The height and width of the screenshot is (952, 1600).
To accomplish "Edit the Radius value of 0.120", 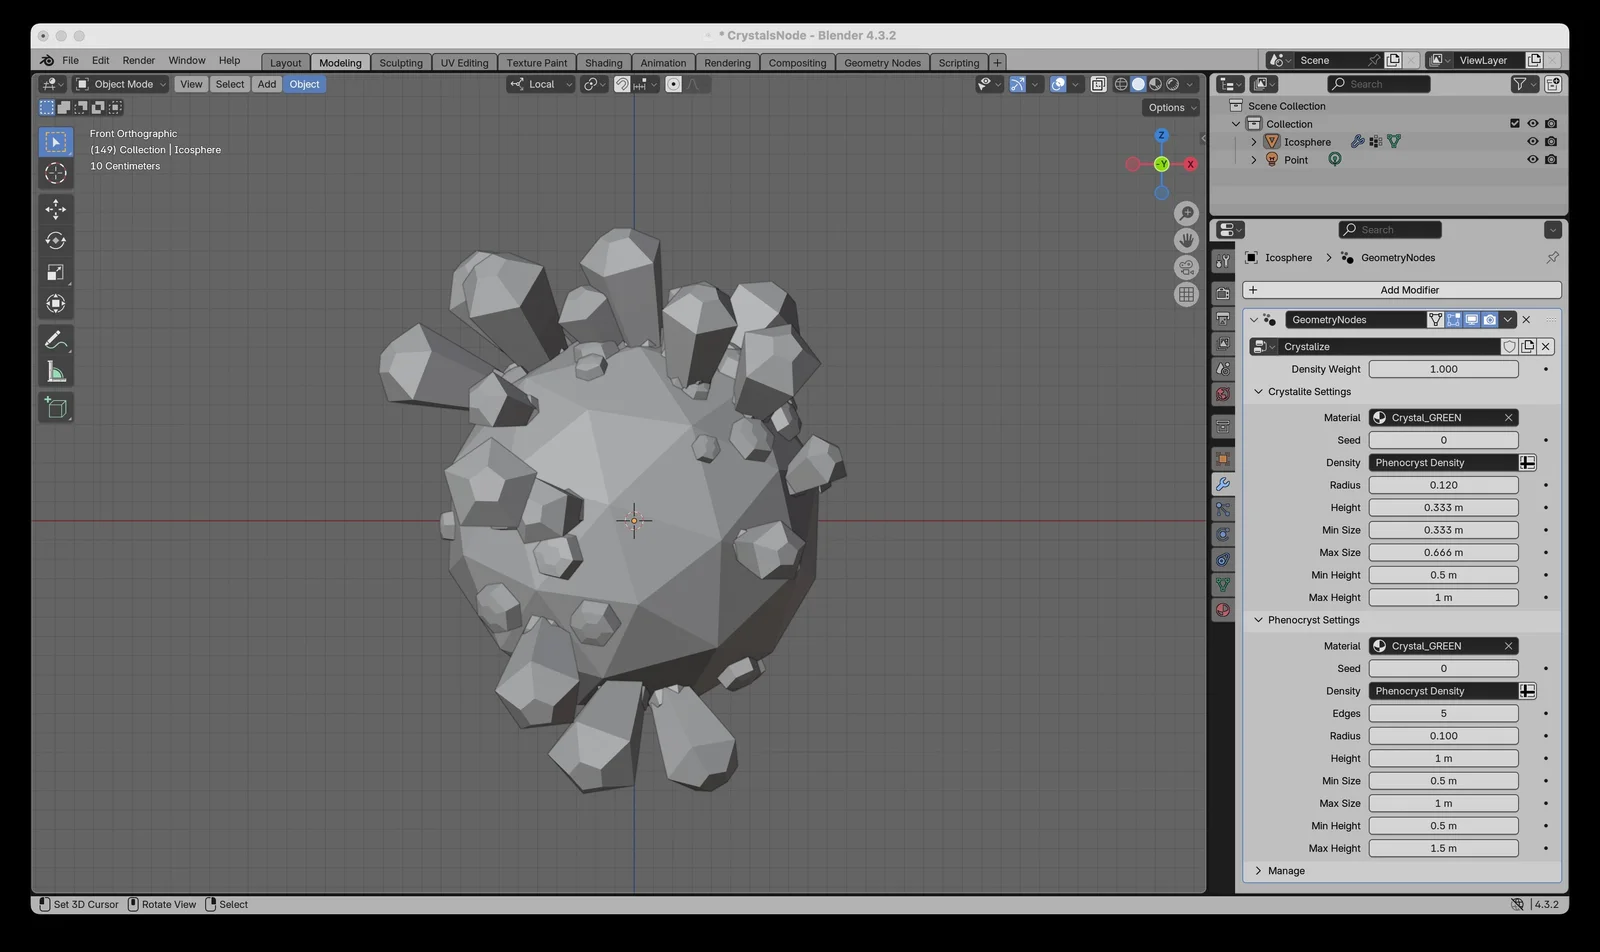I will coord(1443,484).
